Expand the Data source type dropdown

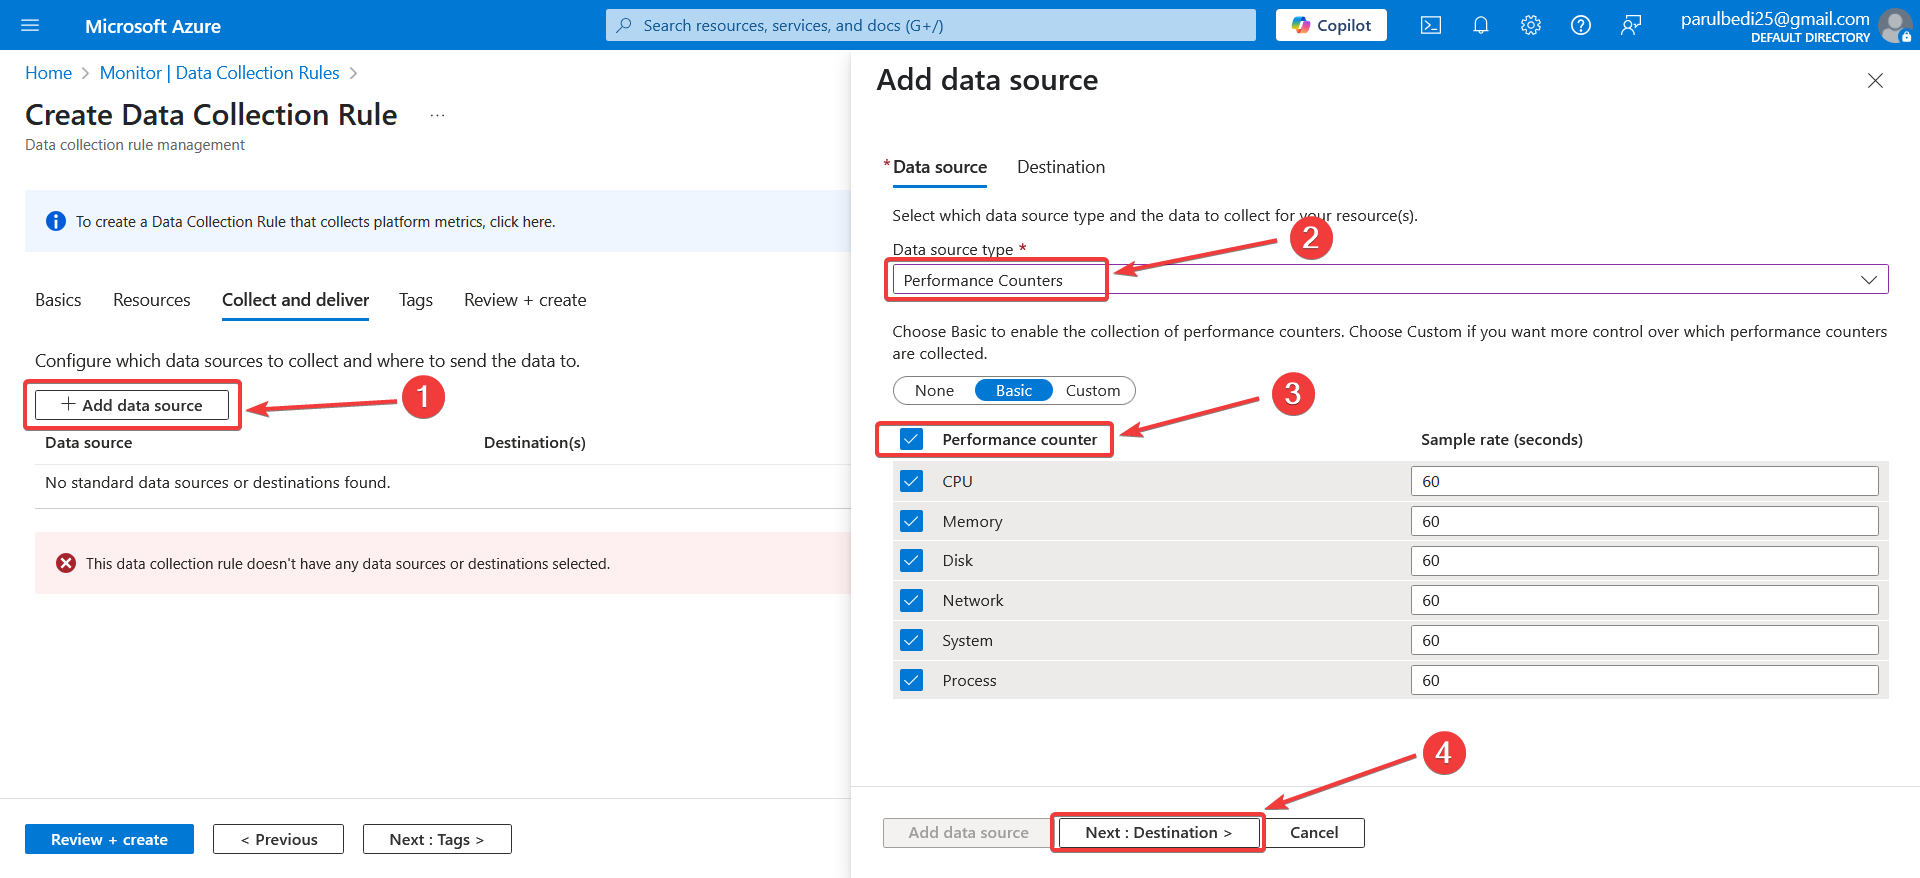click(x=1390, y=280)
